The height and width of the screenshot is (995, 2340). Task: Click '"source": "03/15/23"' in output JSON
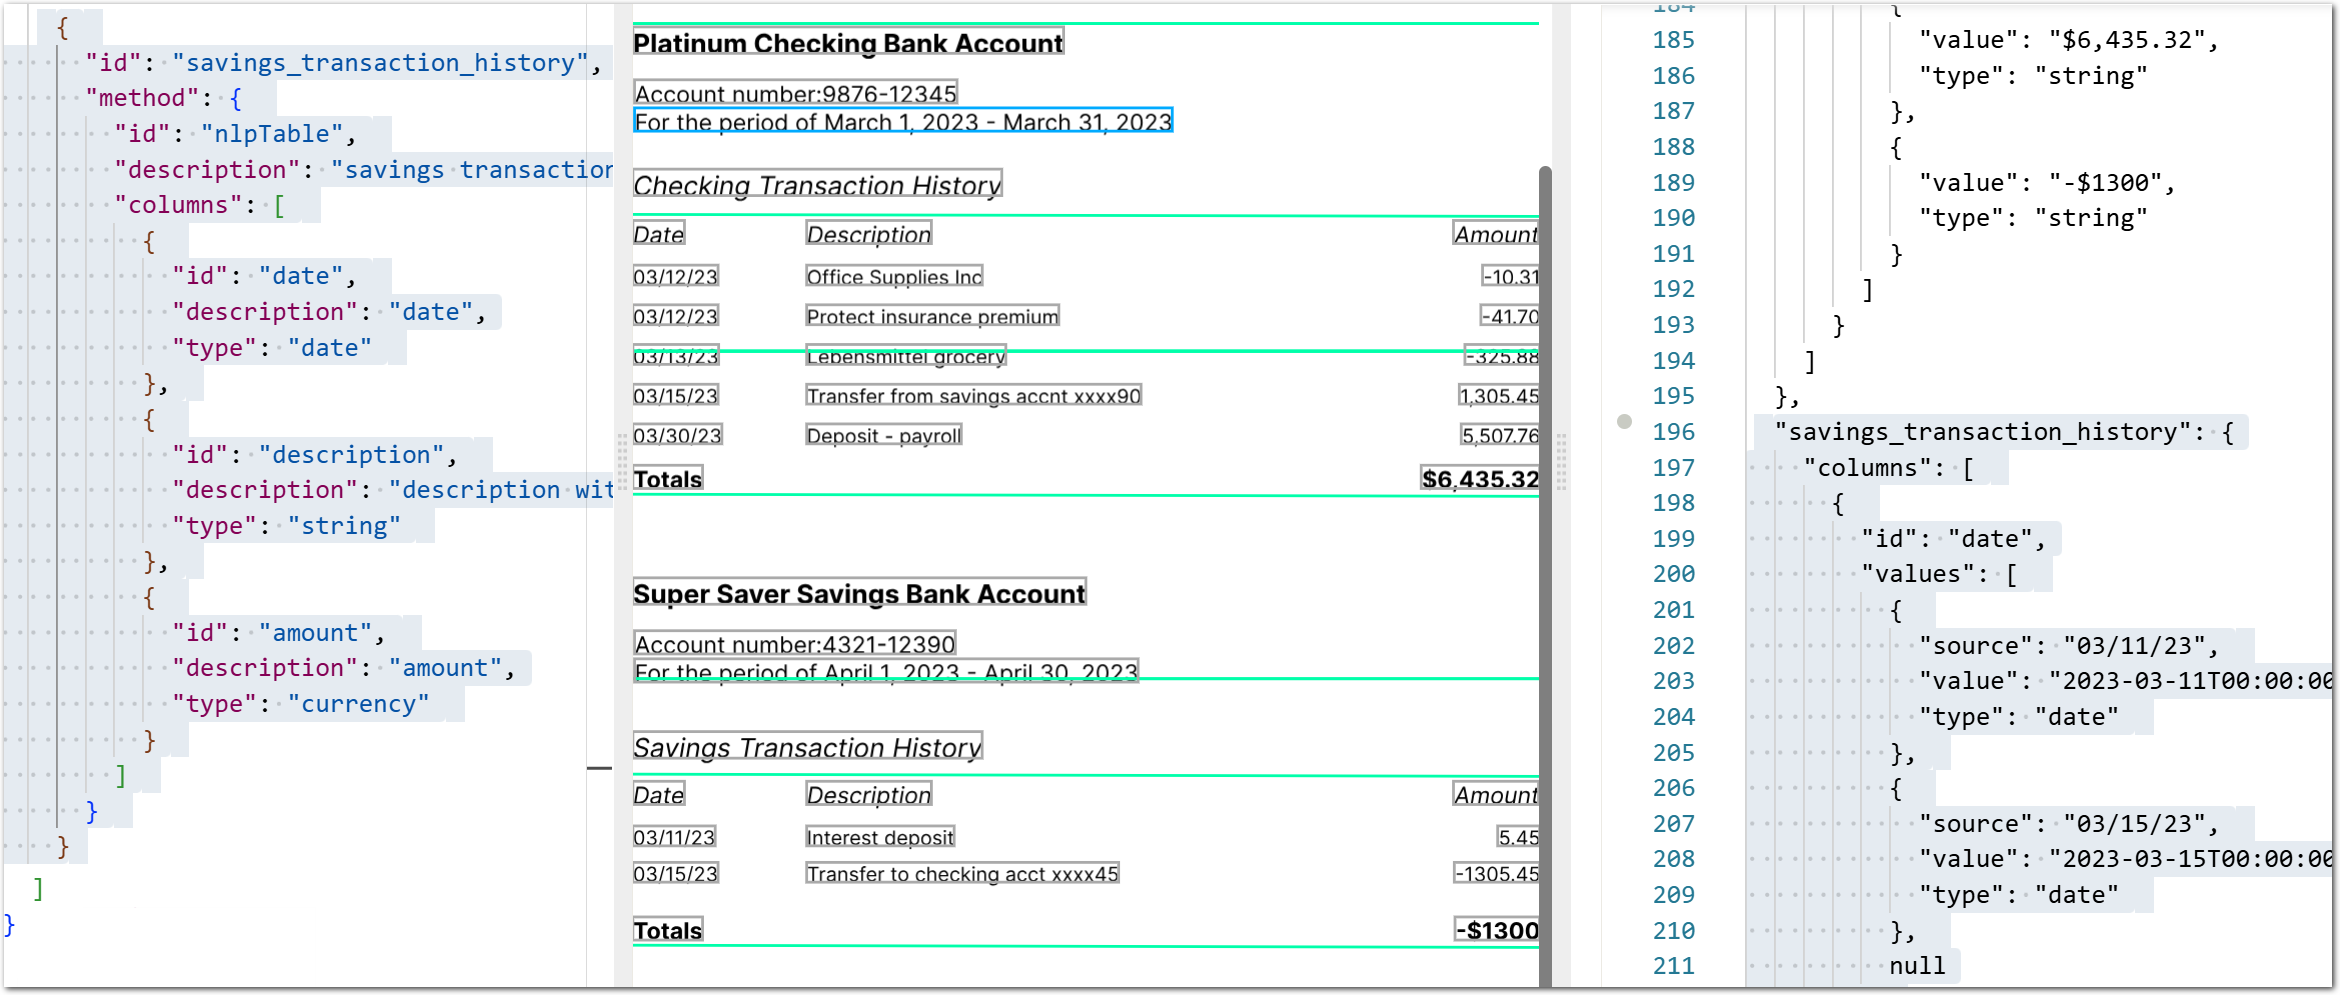[x=2062, y=824]
